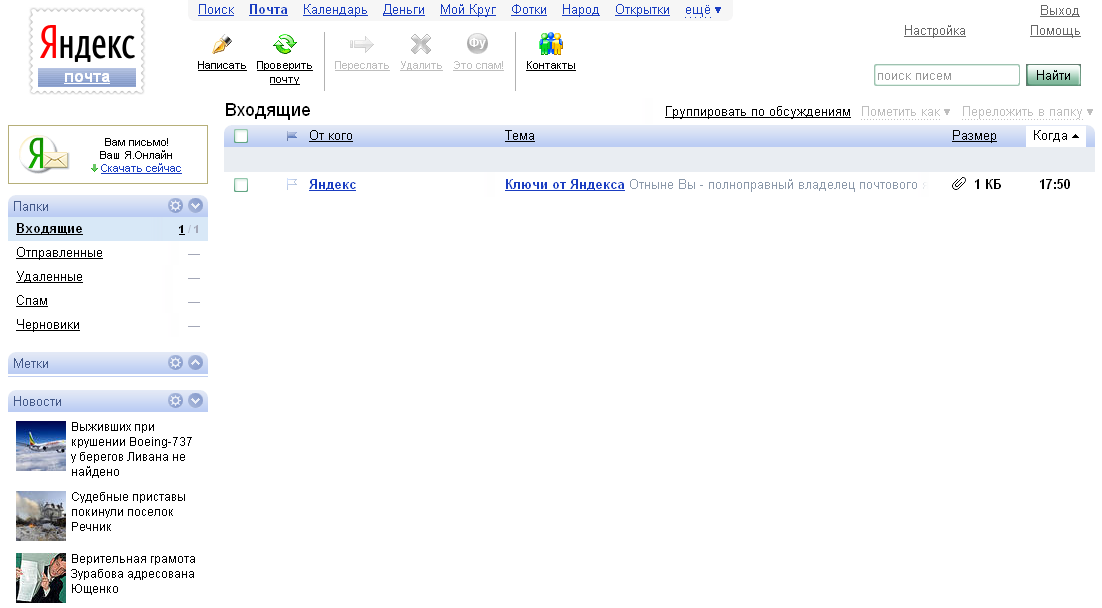Screen dimensions: 1102x608
Task: Open Переложить в папку dropdown
Action: 1027,112
